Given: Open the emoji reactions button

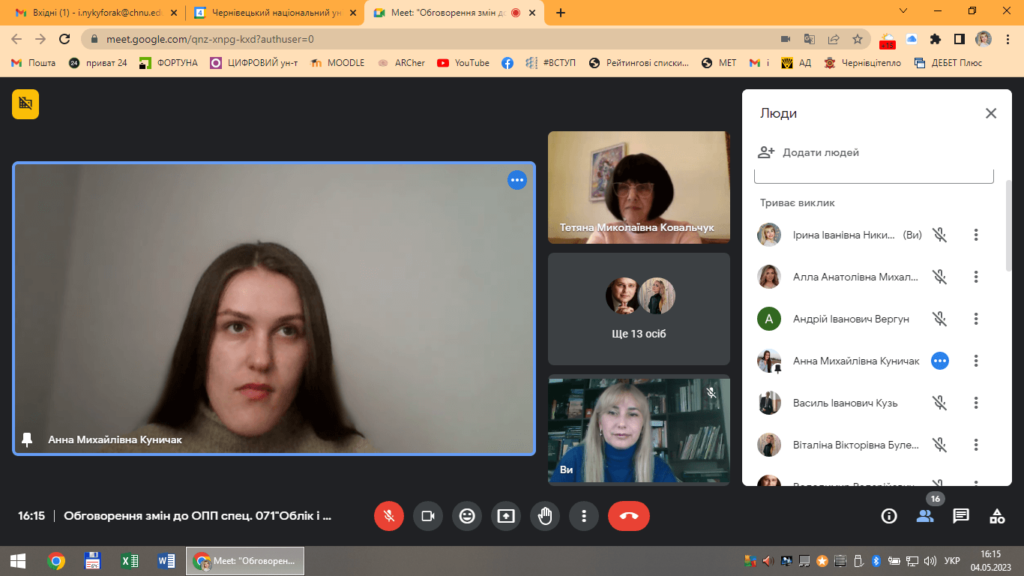Looking at the screenshot, I should coord(467,516).
